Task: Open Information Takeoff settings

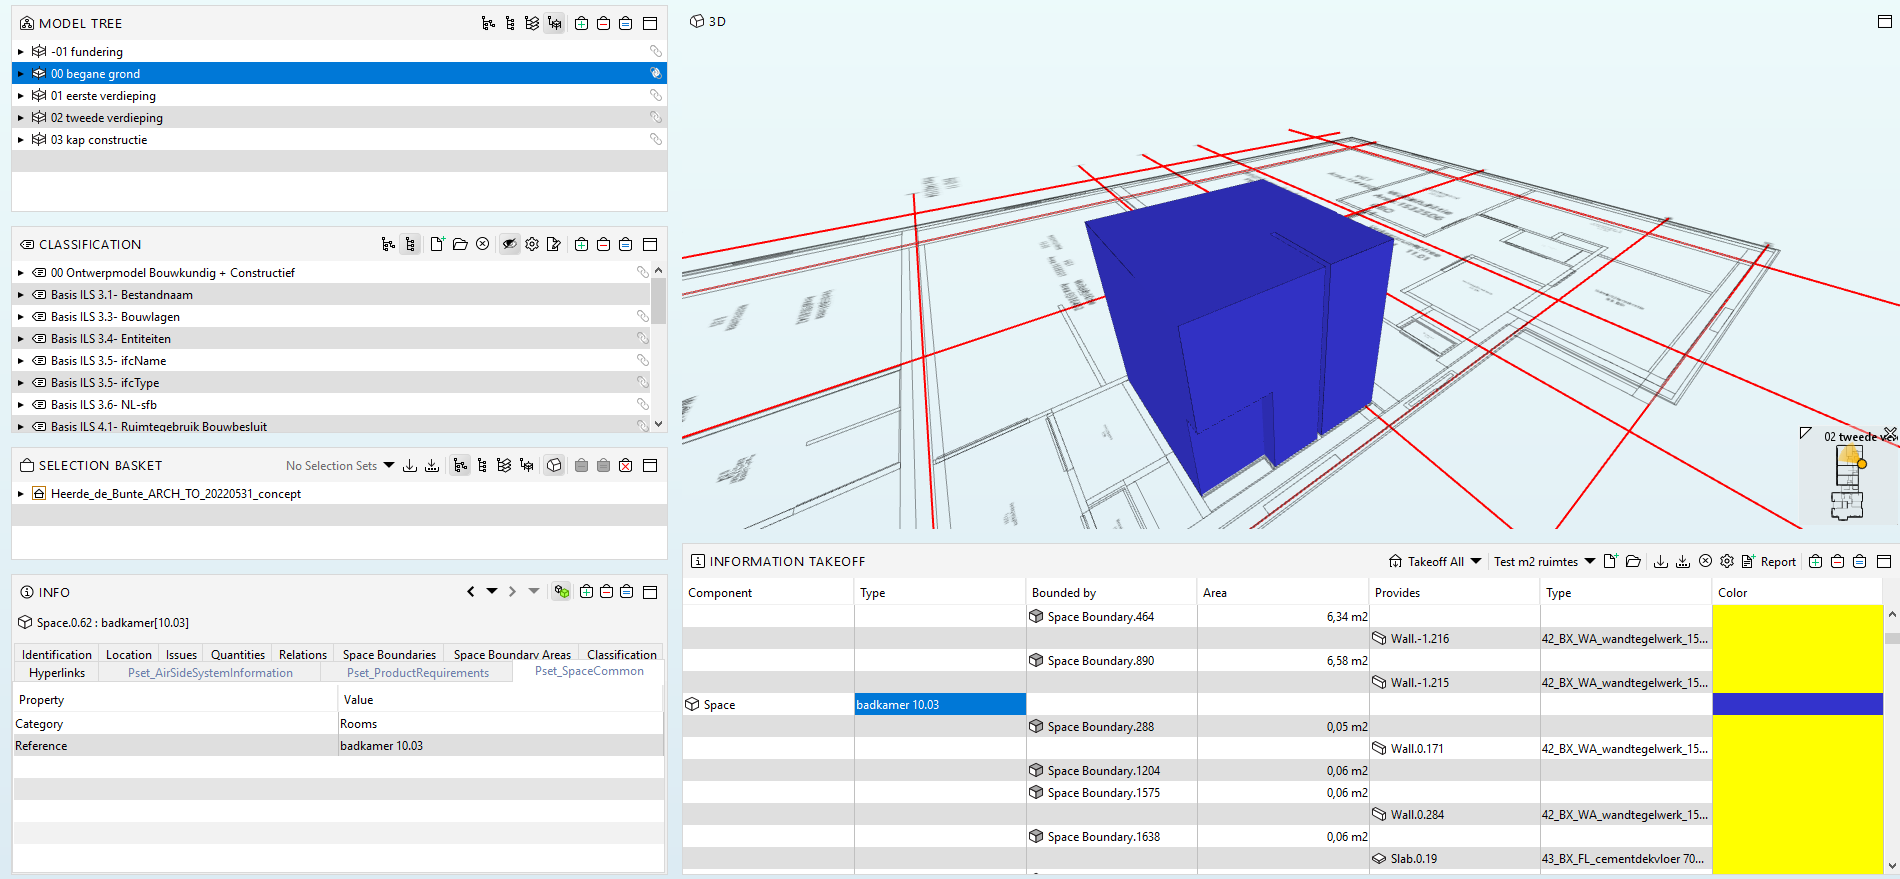Action: (1727, 561)
